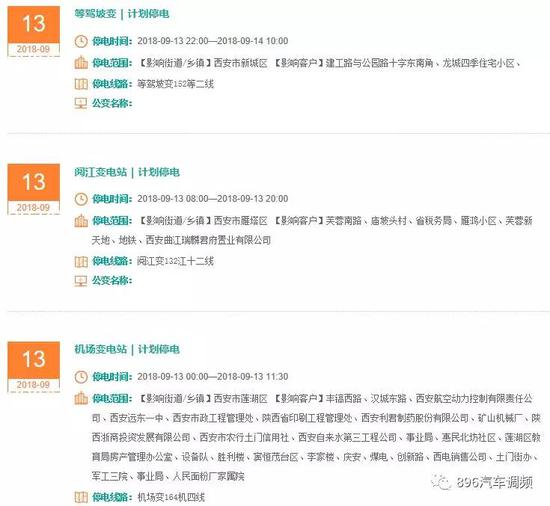
Task: Open the 闻江变电站 | 计划停电 title link
Action: coord(127,172)
